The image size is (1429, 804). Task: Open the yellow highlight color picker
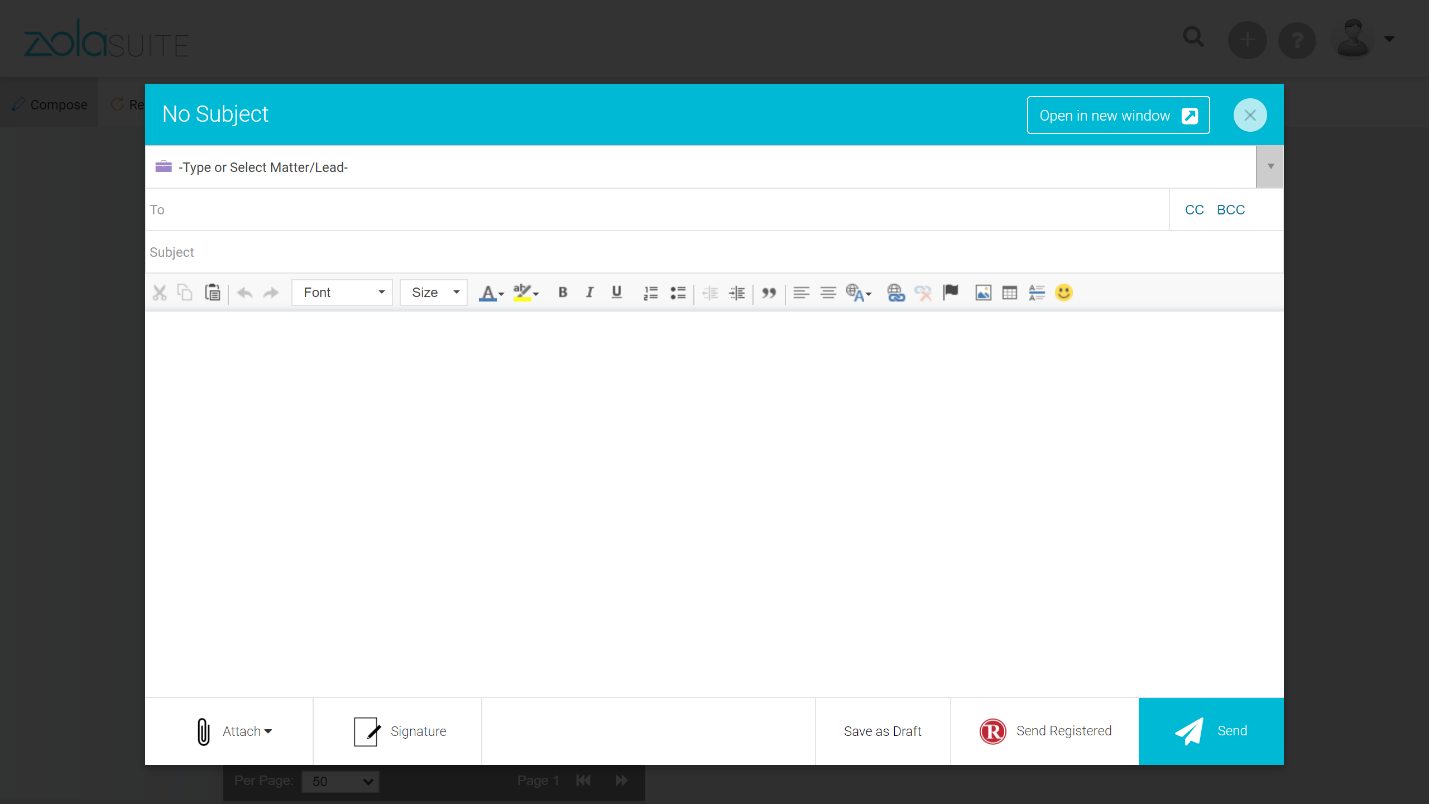coord(526,293)
